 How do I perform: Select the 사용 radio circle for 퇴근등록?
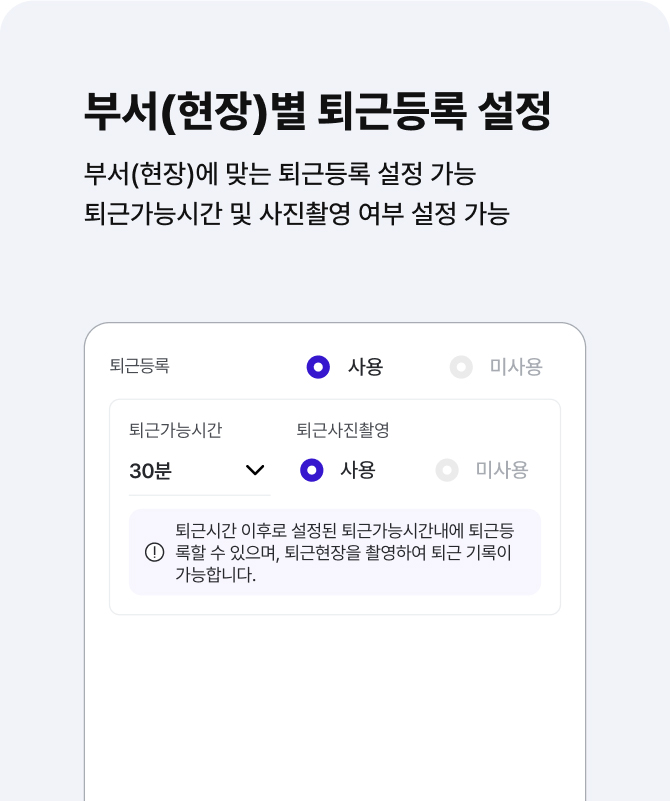(318, 367)
